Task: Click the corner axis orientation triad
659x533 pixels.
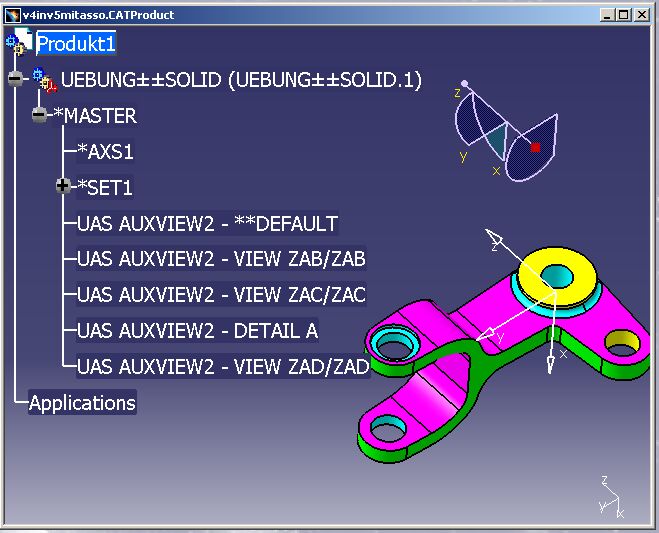Action: point(612,497)
